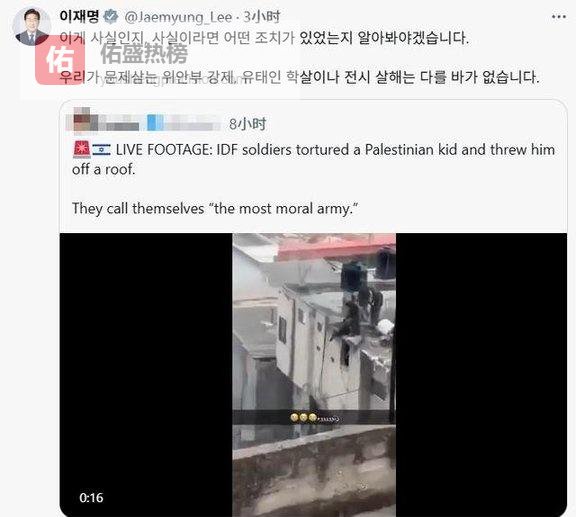576x517 pixels.
Task: Click the 佑盛热榜 watermark text
Action: (x=144, y=54)
